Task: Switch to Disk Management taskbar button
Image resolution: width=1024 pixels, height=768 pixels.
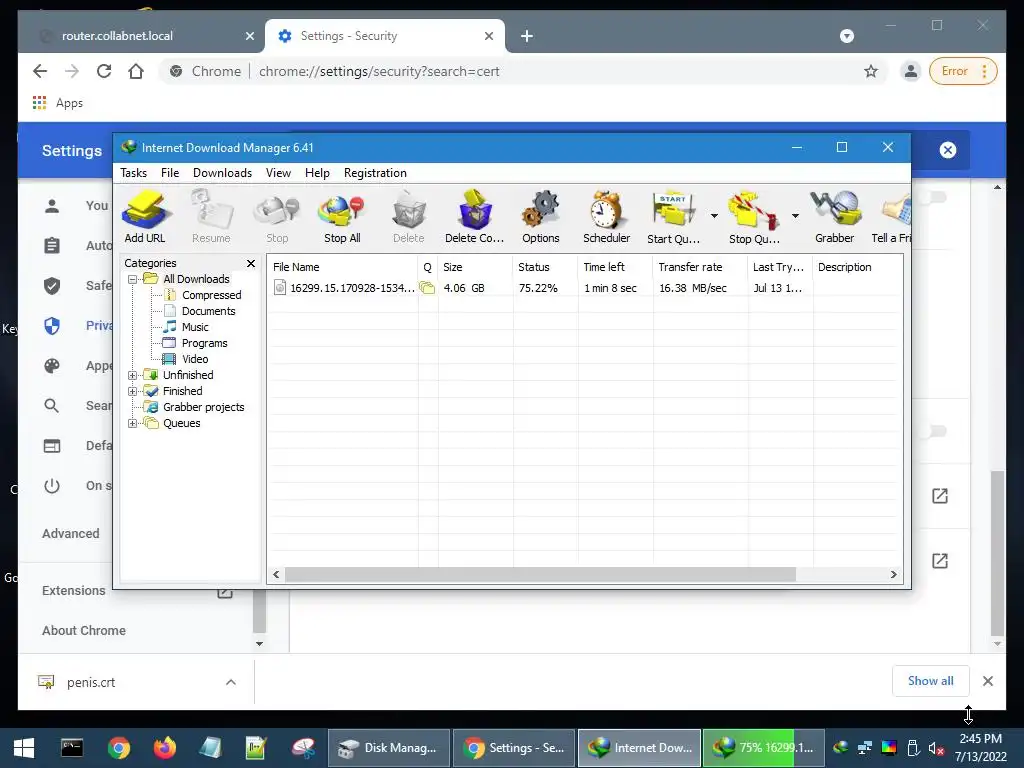Action: click(x=389, y=748)
